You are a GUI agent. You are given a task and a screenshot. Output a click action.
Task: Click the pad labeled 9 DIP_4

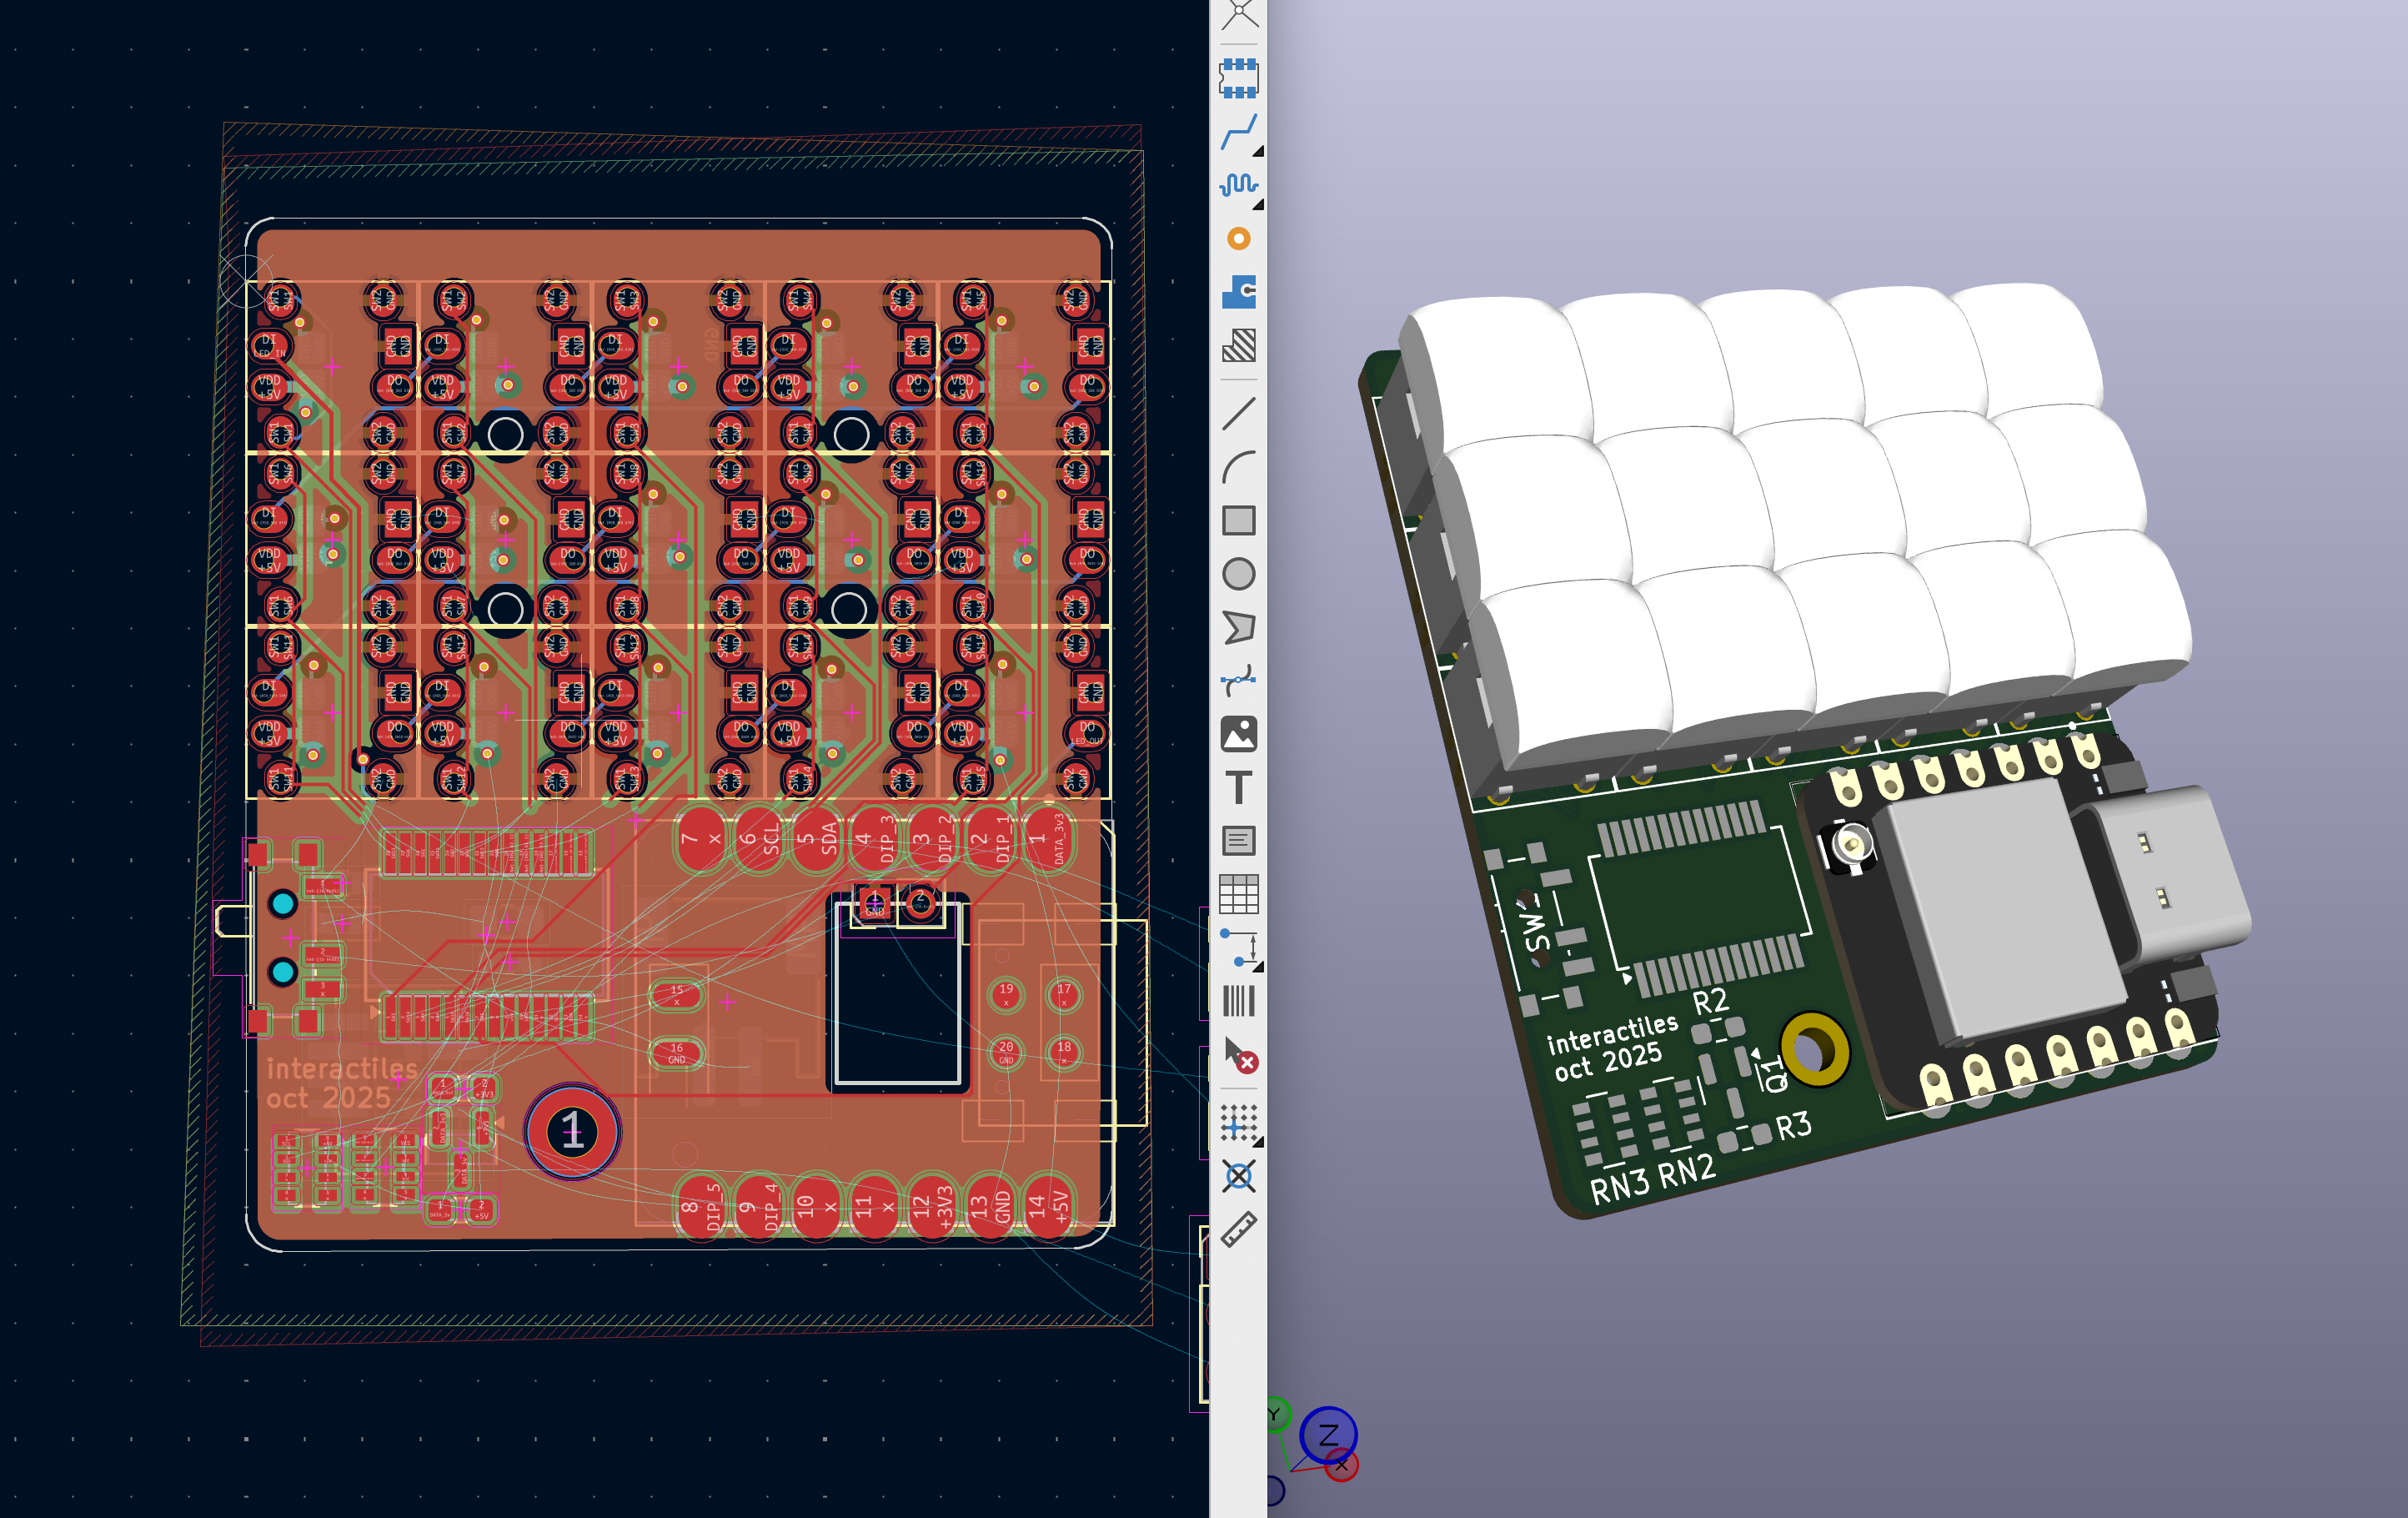[758, 1207]
